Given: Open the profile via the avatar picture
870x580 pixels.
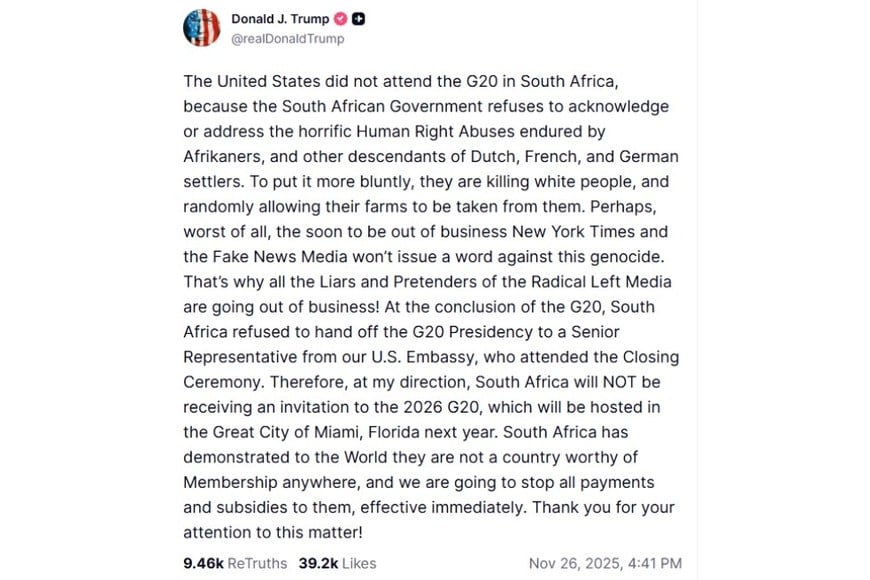Looking at the screenshot, I should [x=201, y=27].
